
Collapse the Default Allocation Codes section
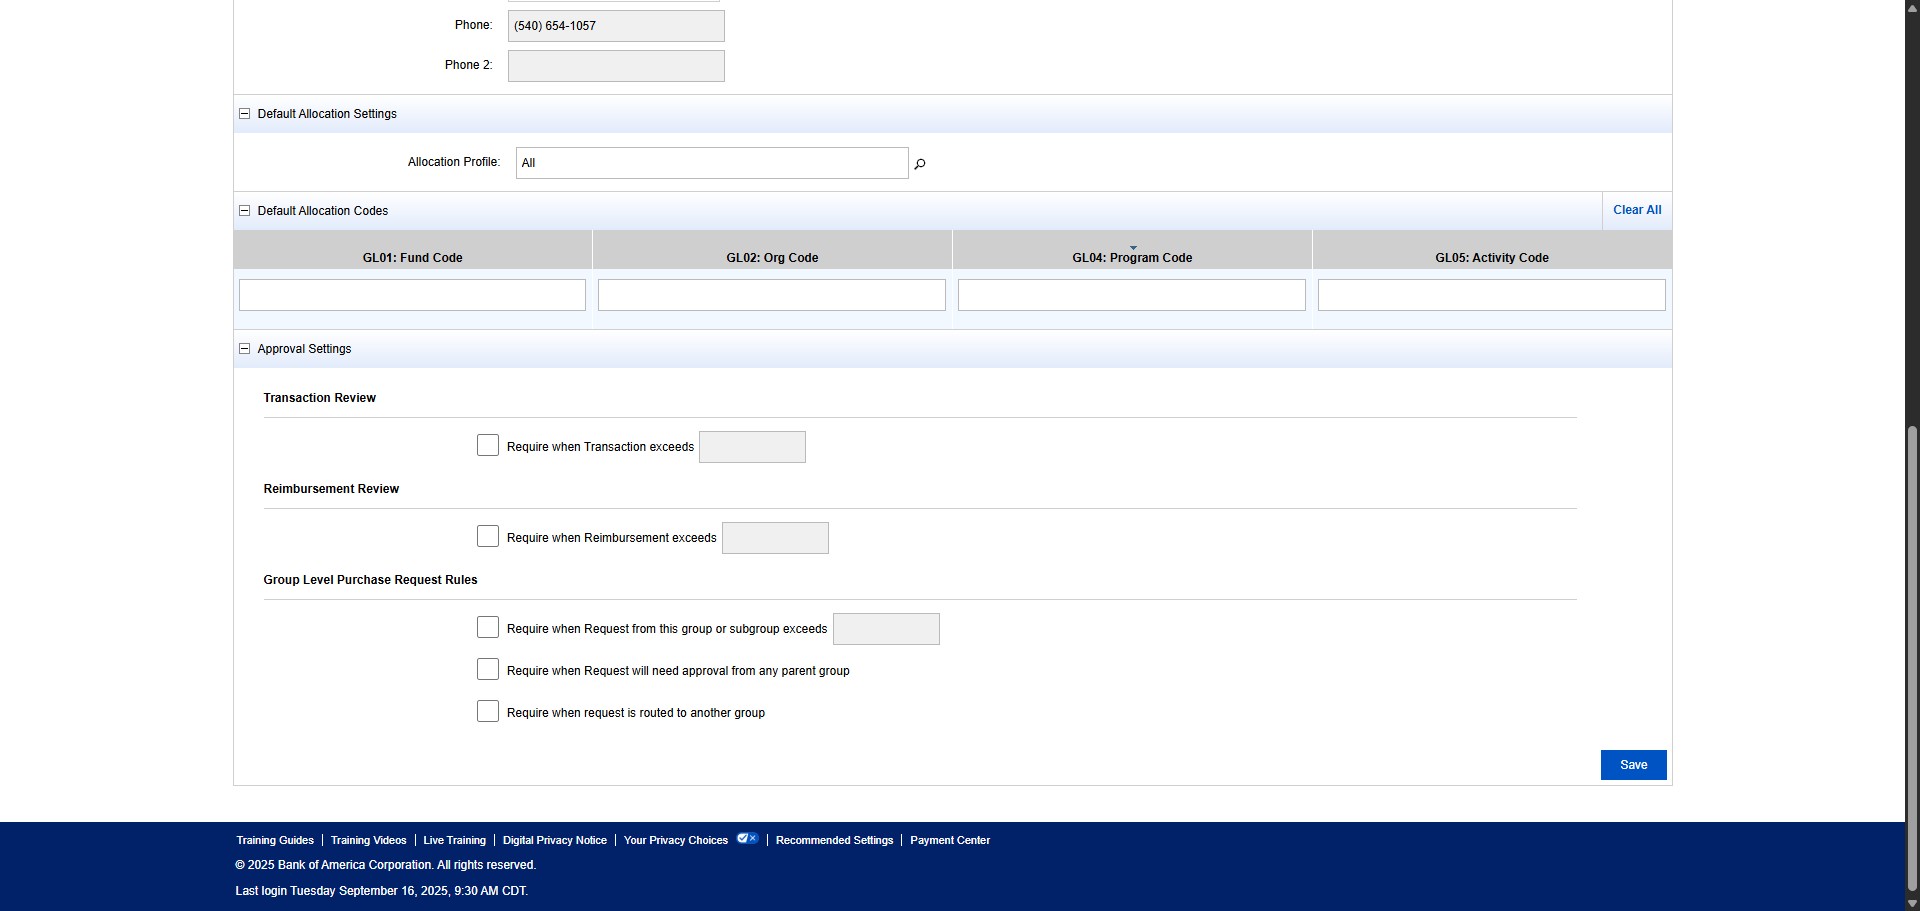pos(244,210)
